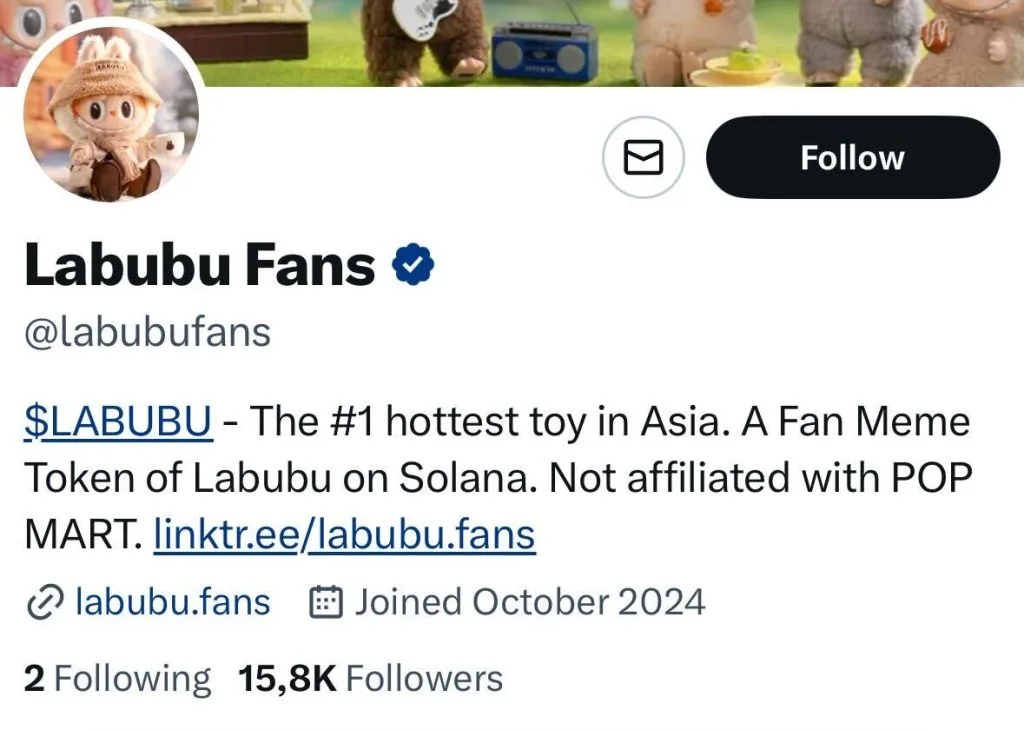Screen dimensions: 1024x730
Task: Open the $LABUBU cashtag link
Action: click(x=116, y=421)
